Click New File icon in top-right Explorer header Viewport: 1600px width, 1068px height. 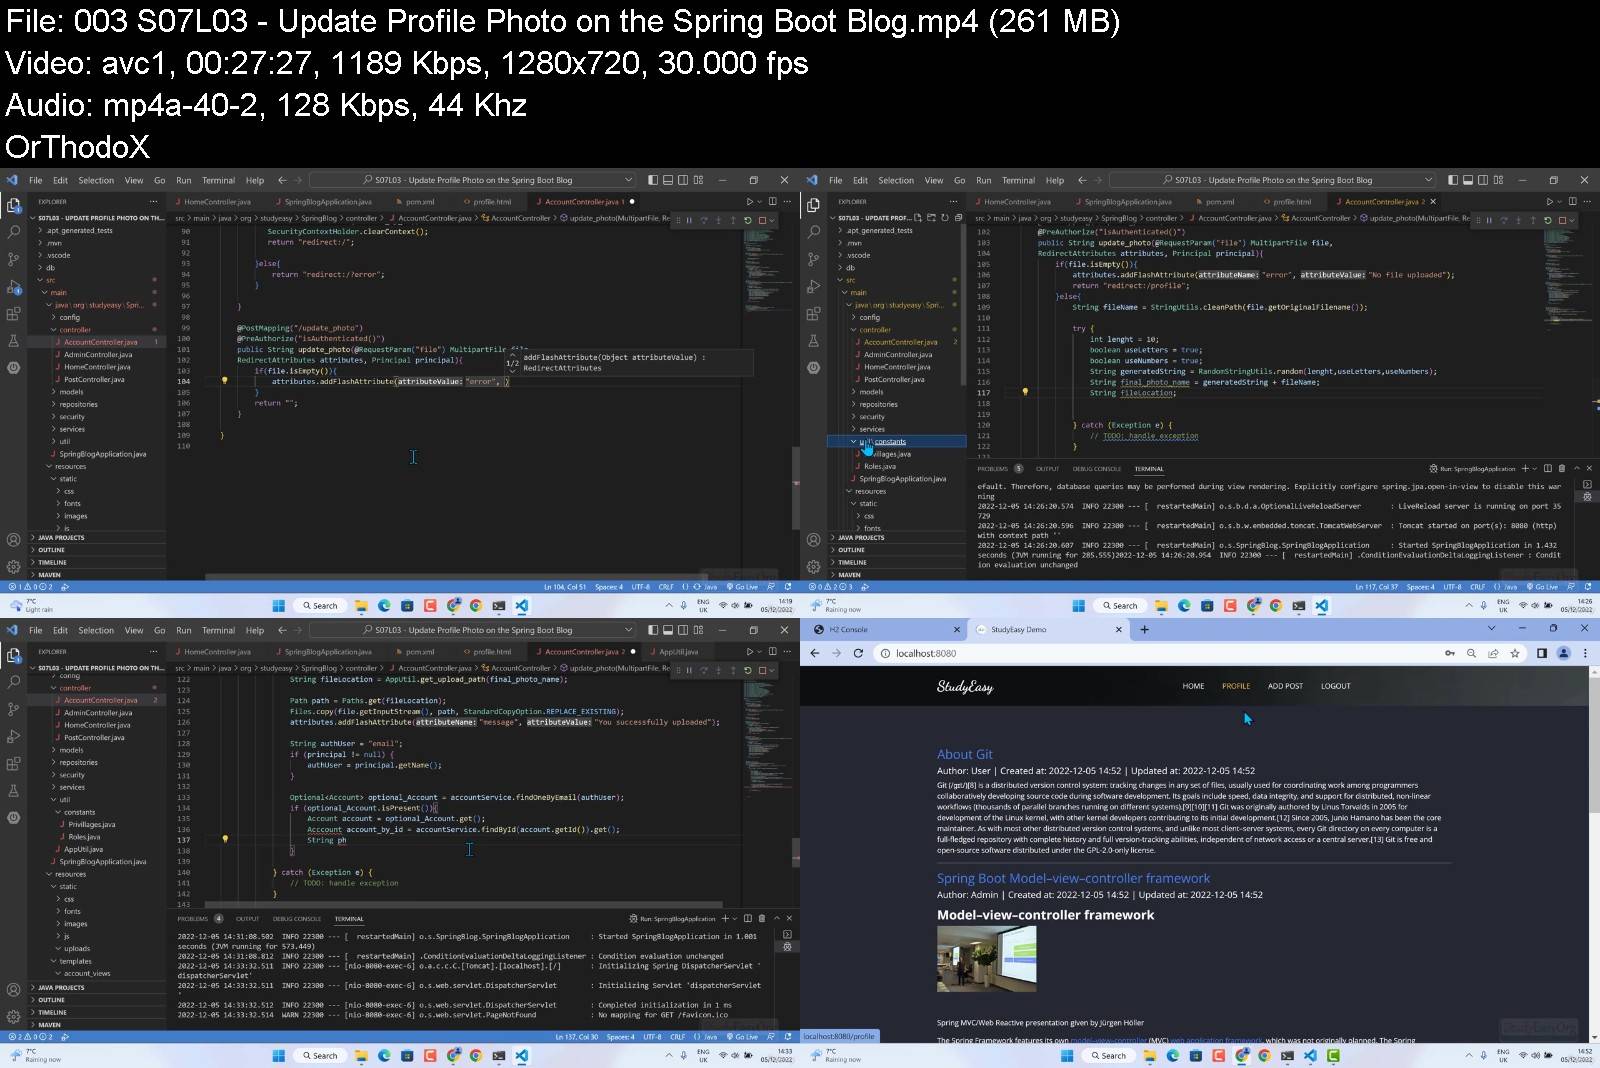click(918, 217)
